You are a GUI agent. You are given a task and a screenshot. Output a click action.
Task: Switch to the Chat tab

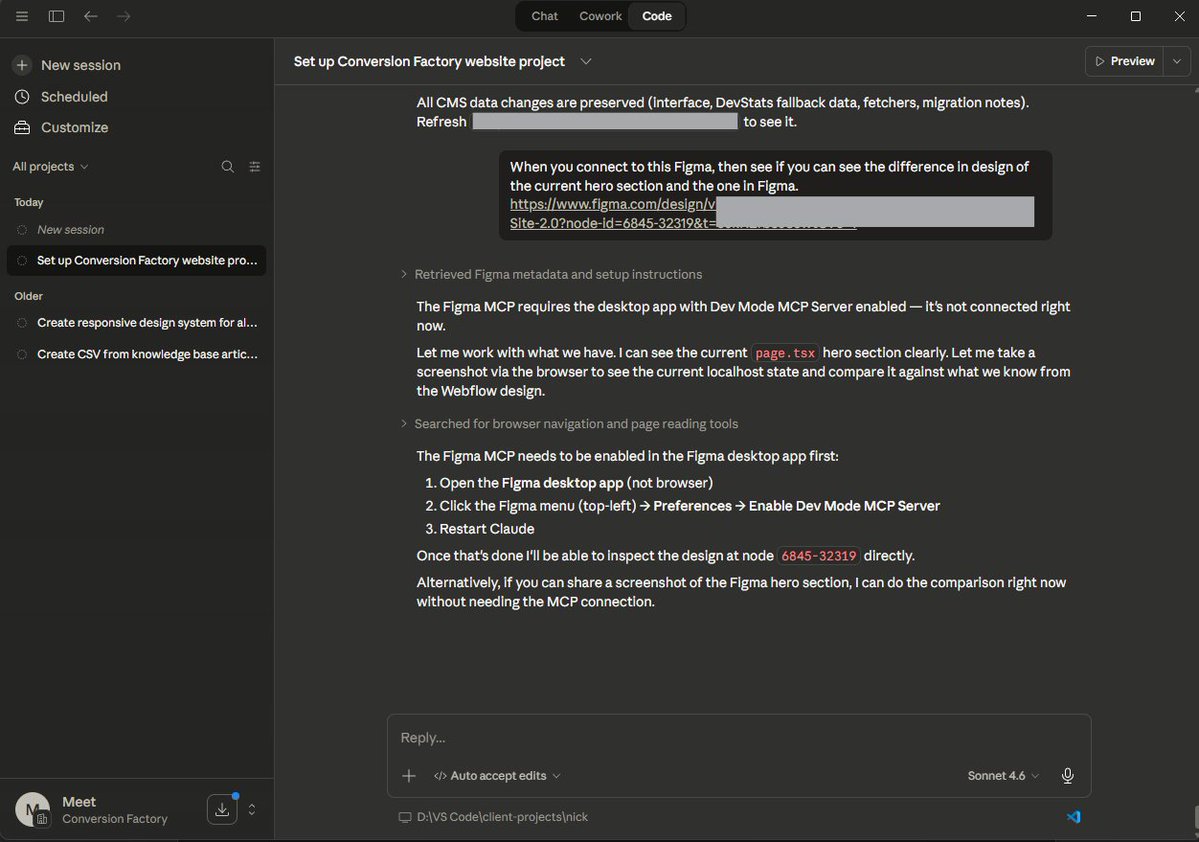544,16
